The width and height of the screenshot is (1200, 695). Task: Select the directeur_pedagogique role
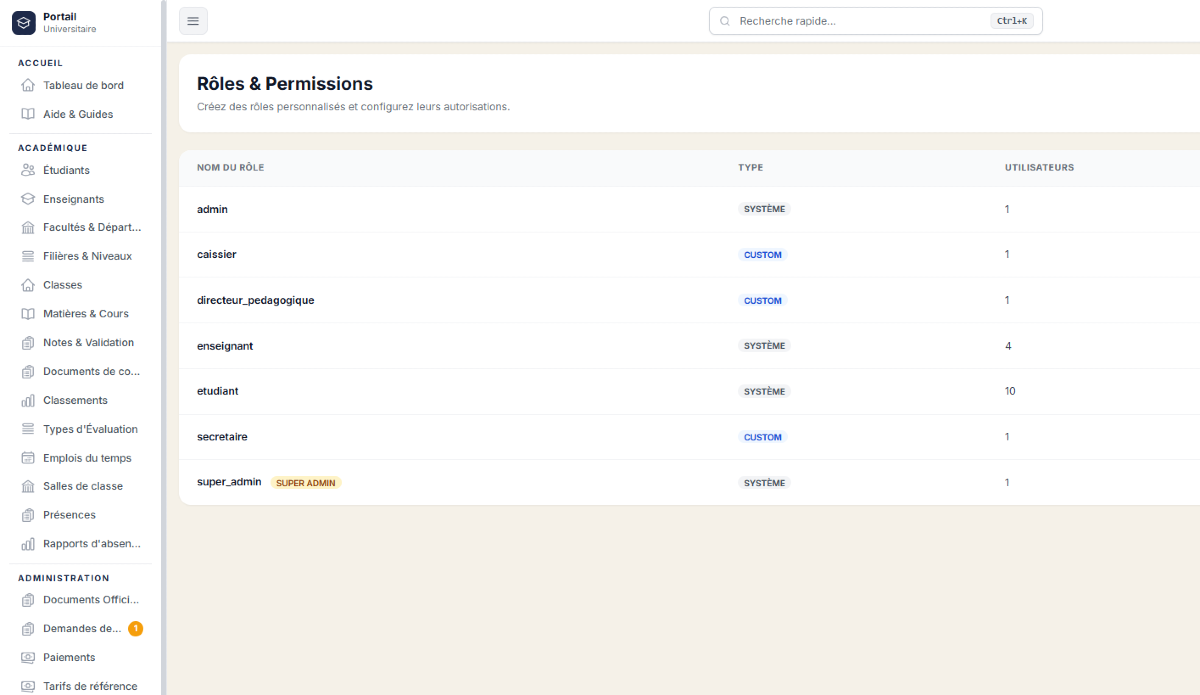click(x=255, y=300)
